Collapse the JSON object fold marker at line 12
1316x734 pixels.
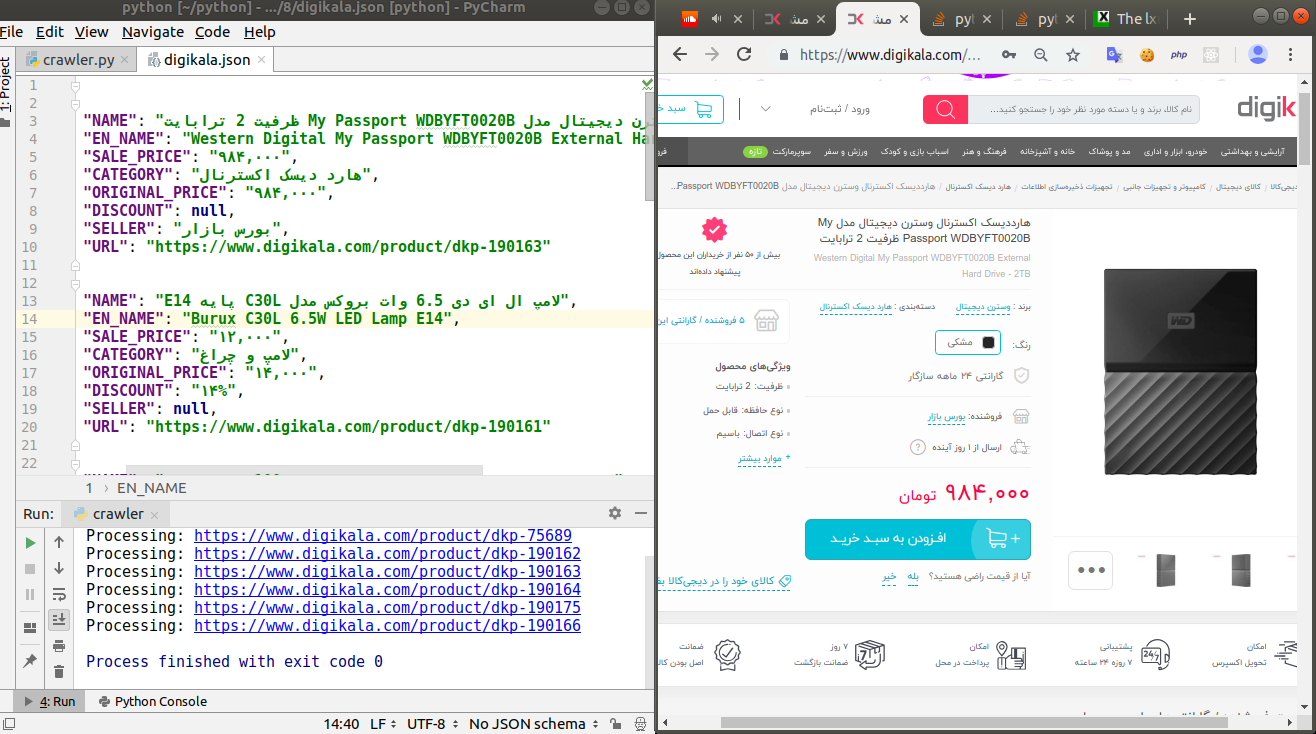tap(76, 283)
